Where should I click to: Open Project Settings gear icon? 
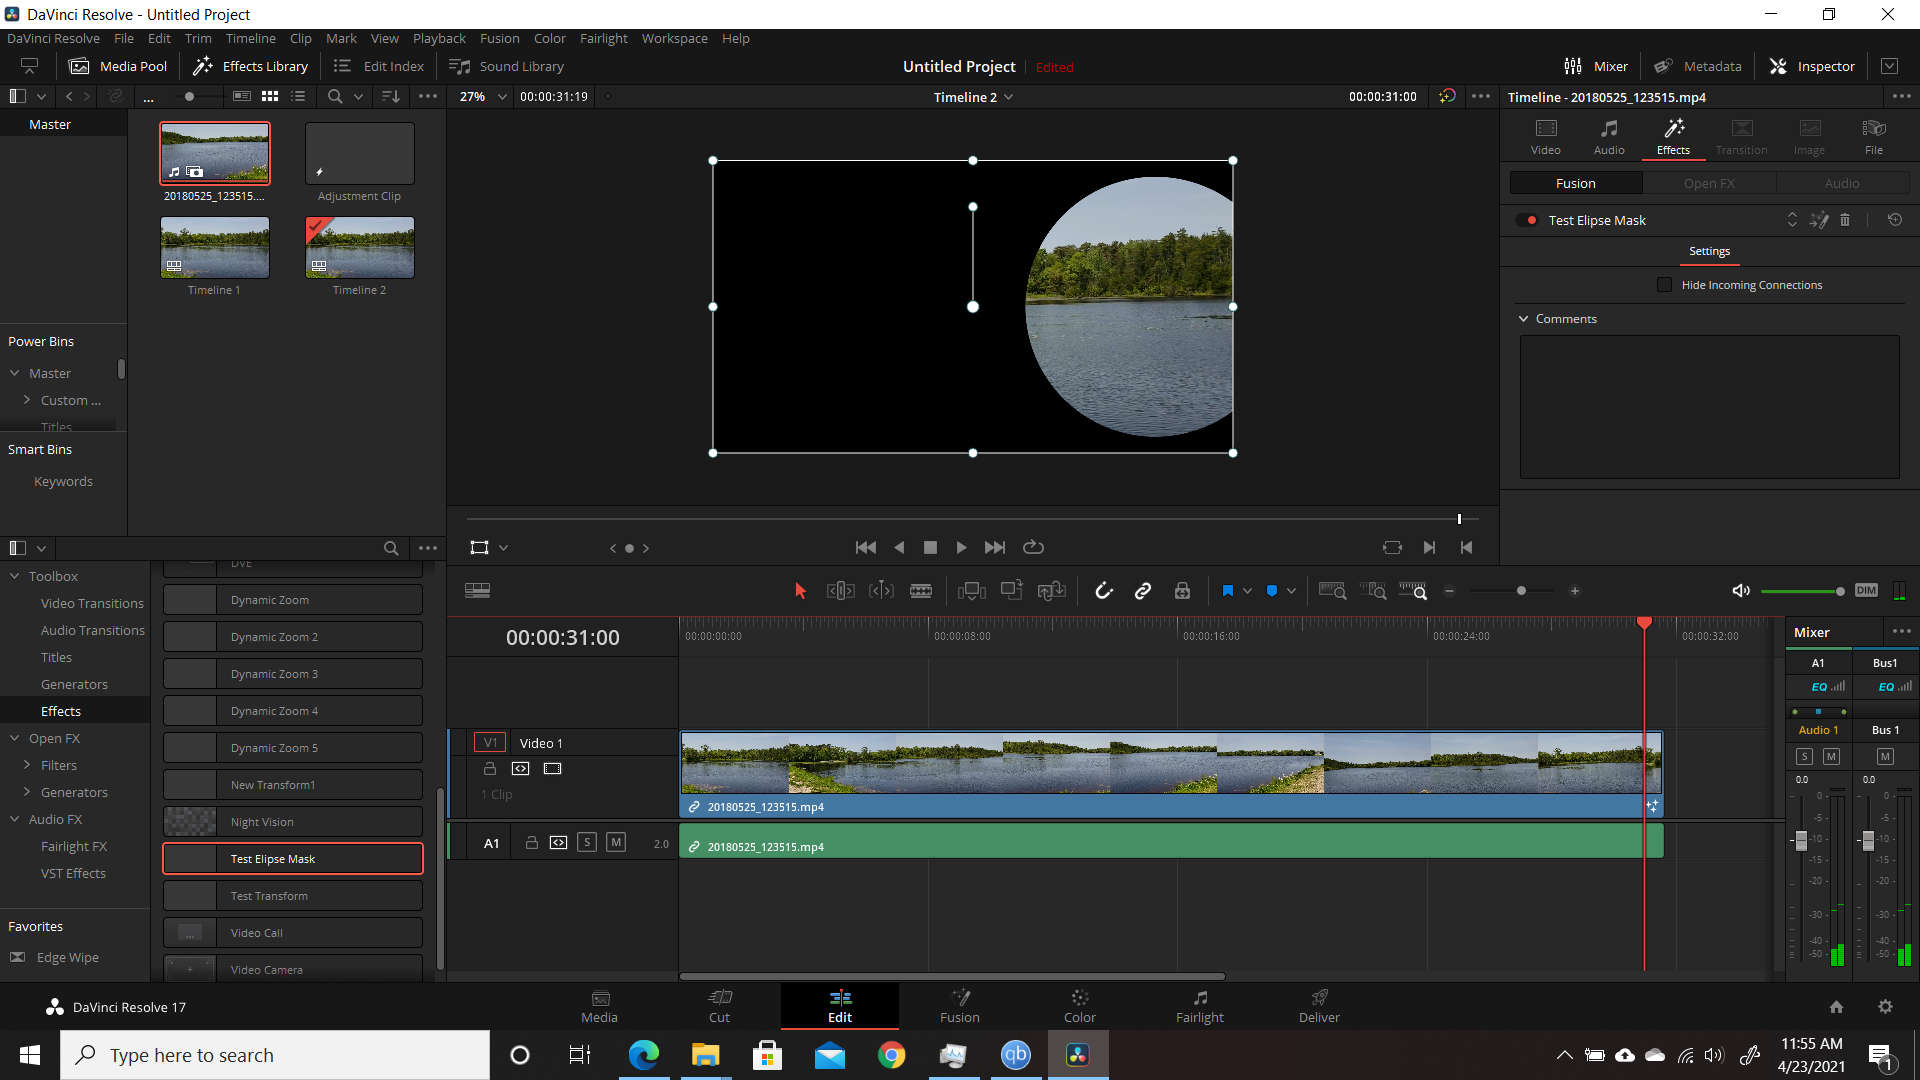point(1885,1007)
